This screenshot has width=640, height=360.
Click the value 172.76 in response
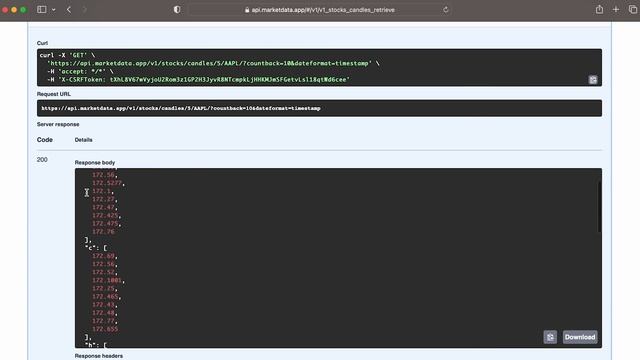(x=103, y=232)
